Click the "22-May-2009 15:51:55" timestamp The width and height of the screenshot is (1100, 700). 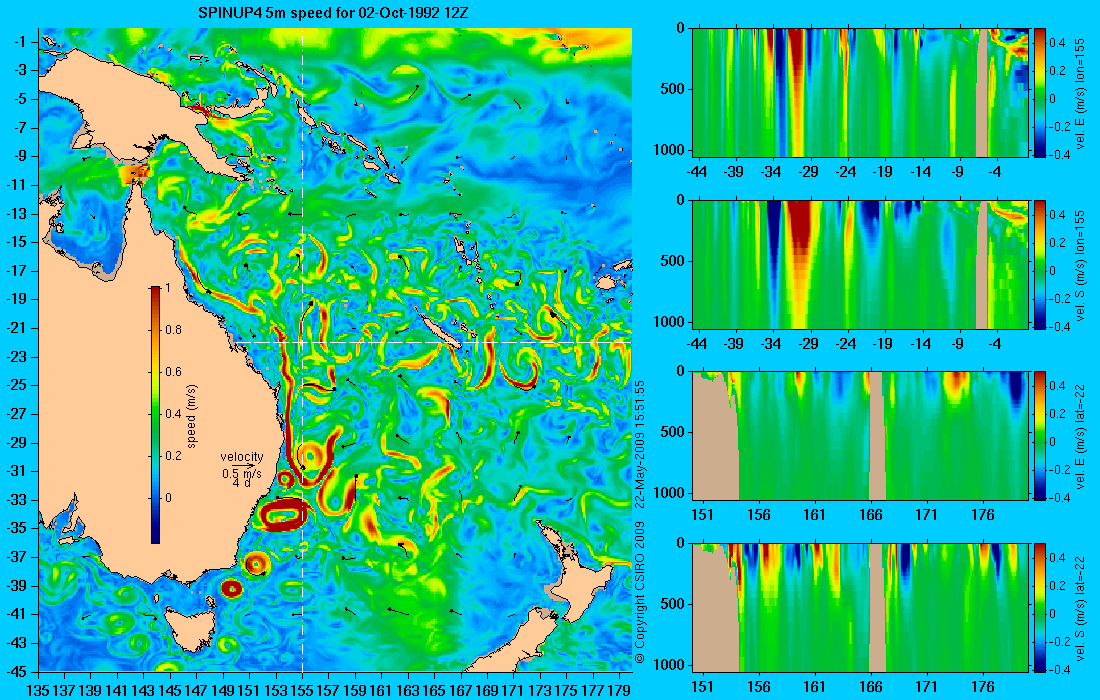click(x=639, y=443)
